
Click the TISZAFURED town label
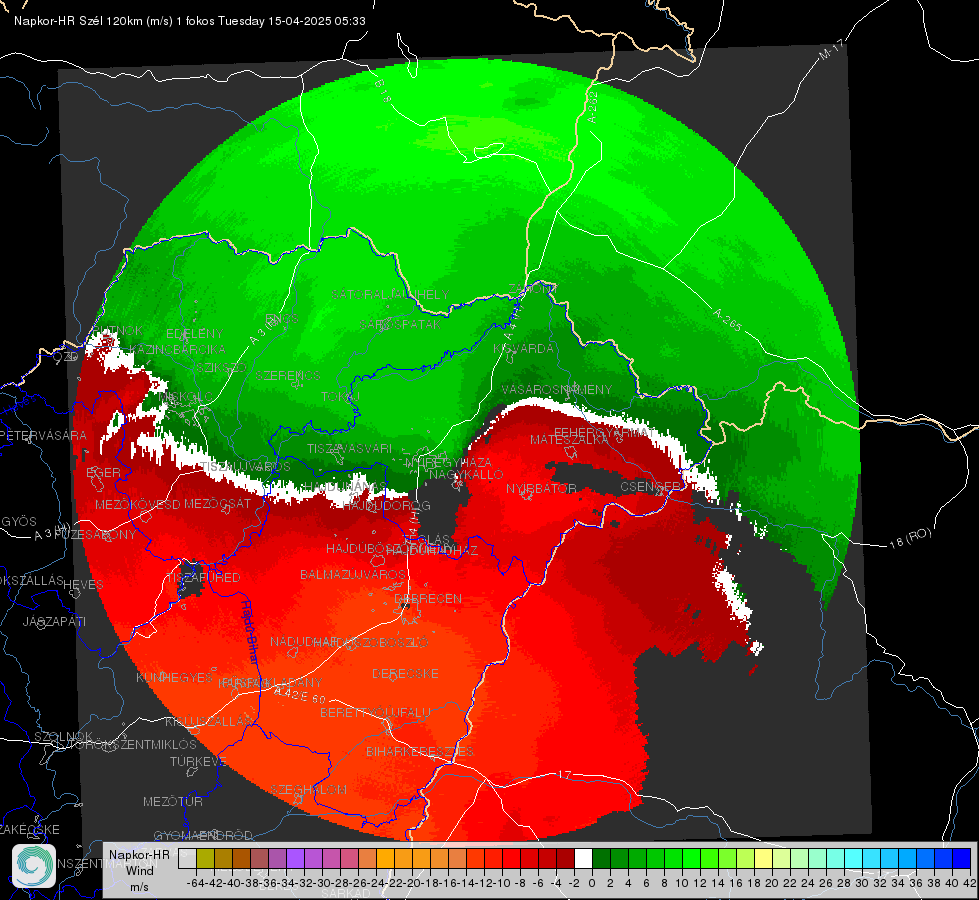pos(203,578)
